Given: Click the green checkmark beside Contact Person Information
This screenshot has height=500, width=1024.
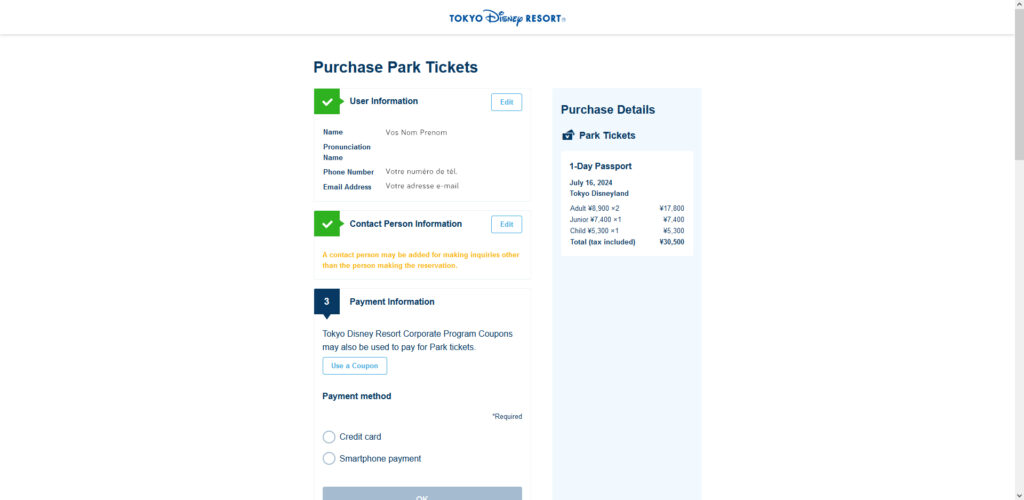Looking at the screenshot, I should [x=327, y=224].
